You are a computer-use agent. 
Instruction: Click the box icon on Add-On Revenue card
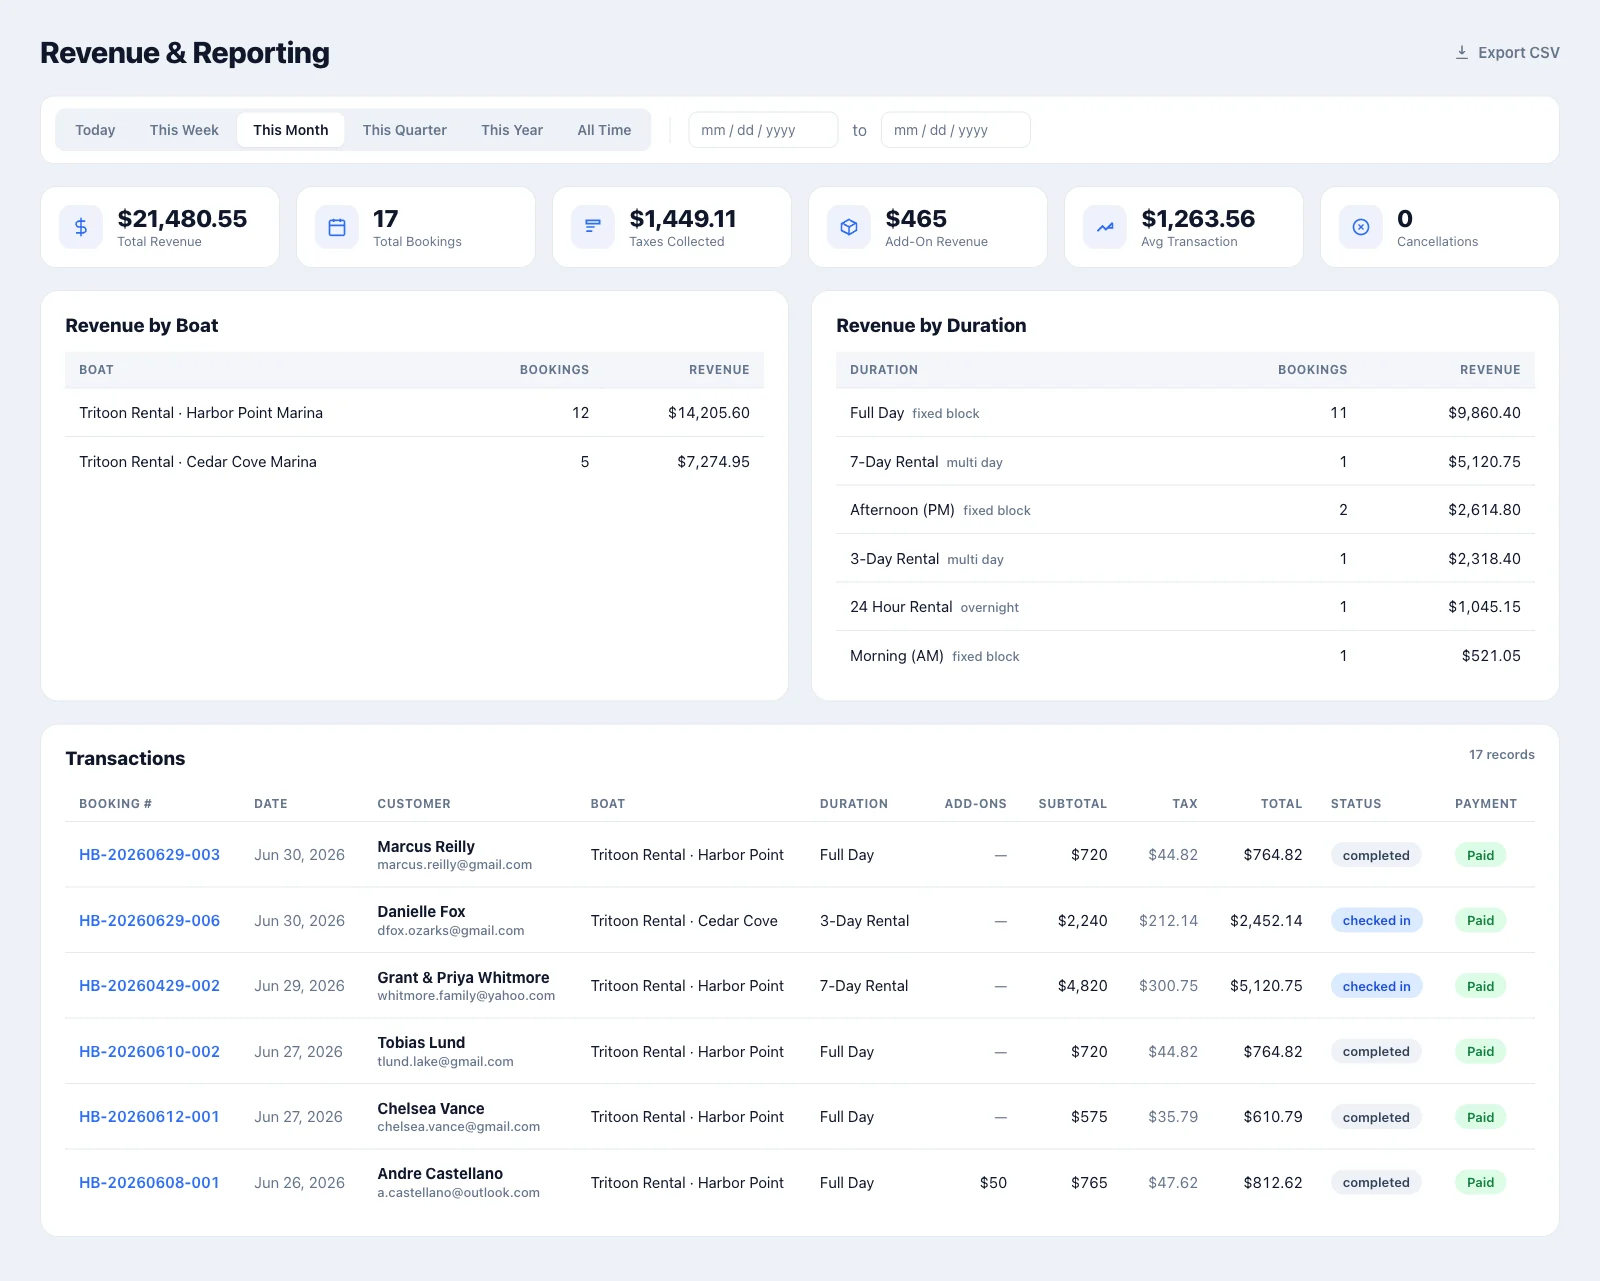click(x=849, y=227)
